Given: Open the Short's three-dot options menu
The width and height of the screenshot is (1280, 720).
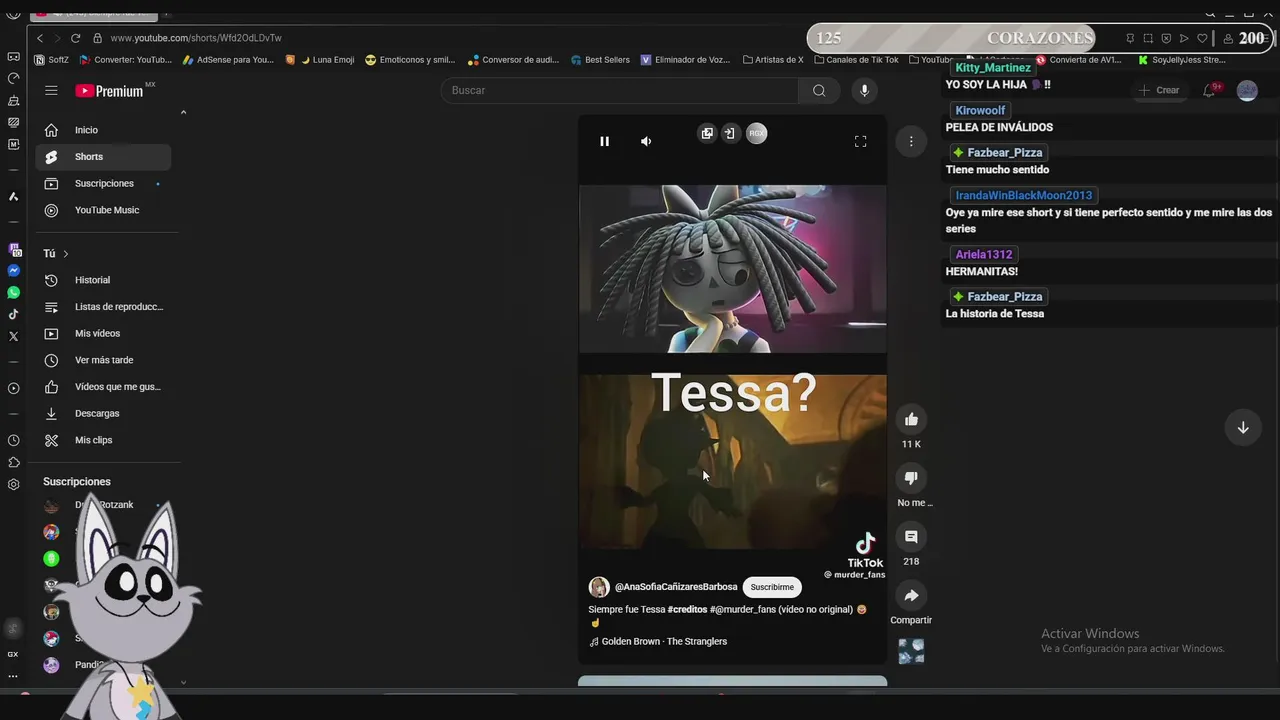Looking at the screenshot, I should [x=911, y=141].
